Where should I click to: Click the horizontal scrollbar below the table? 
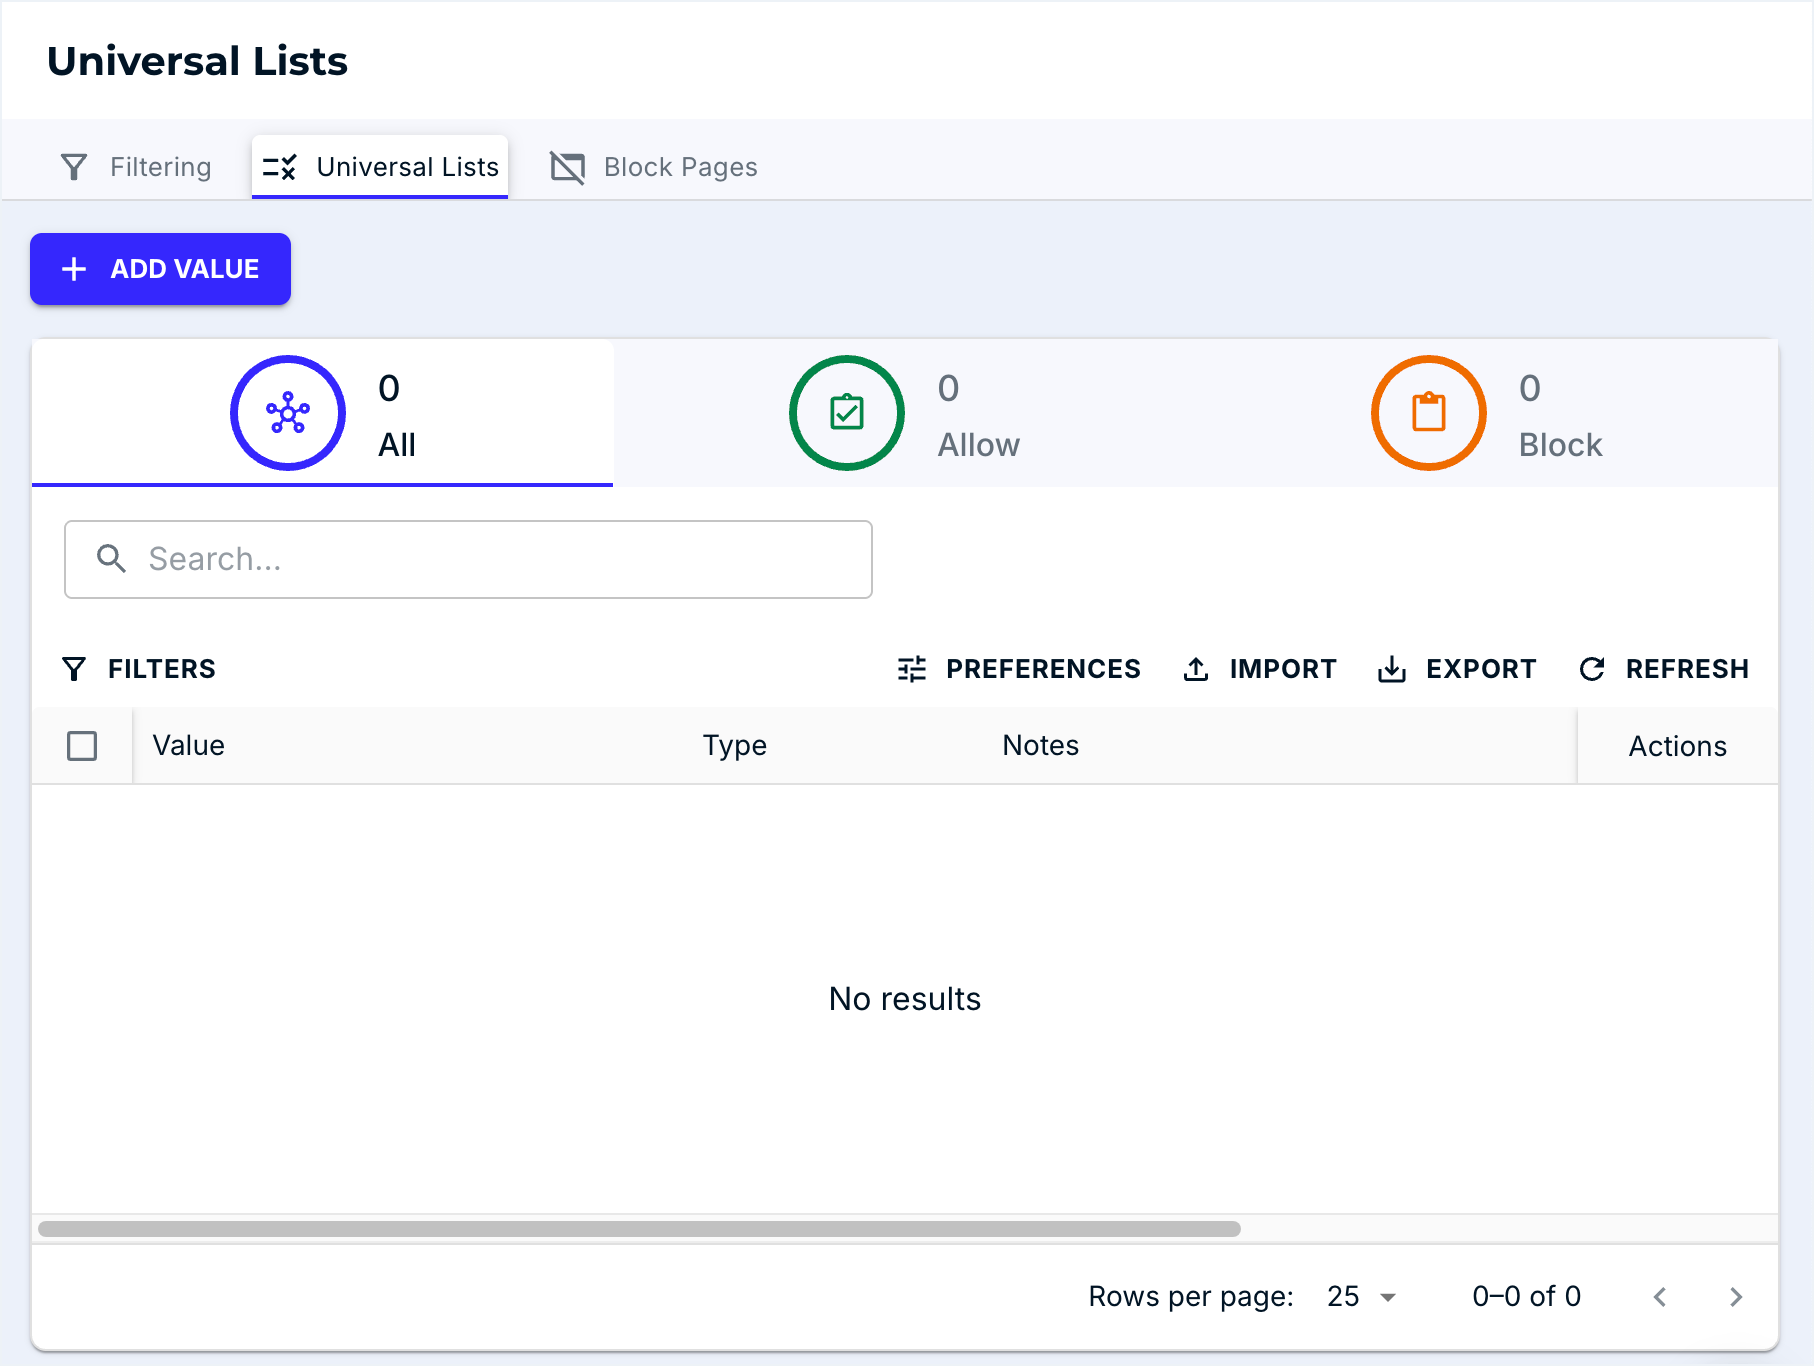pyautogui.click(x=640, y=1229)
